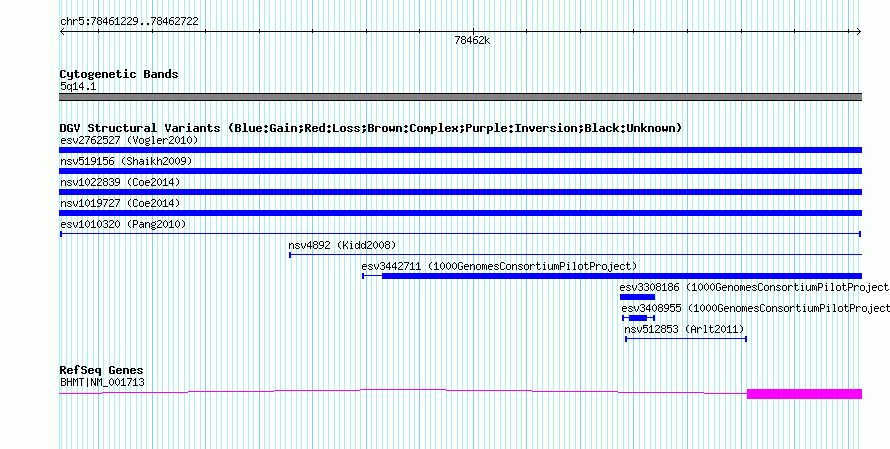Open the BHMT|NM_001713 gene label
Viewport: 890px width, 449px height.
click(102, 383)
